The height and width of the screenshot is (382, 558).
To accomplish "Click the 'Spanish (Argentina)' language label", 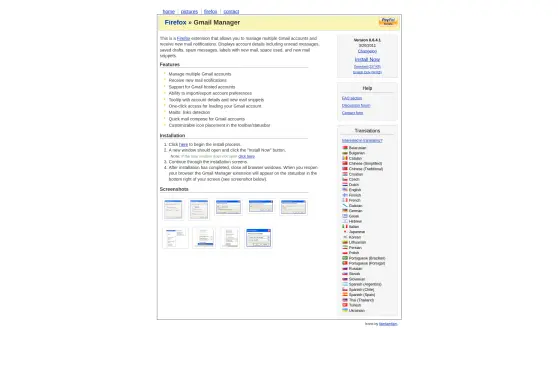I will pyautogui.click(x=365, y=284).
